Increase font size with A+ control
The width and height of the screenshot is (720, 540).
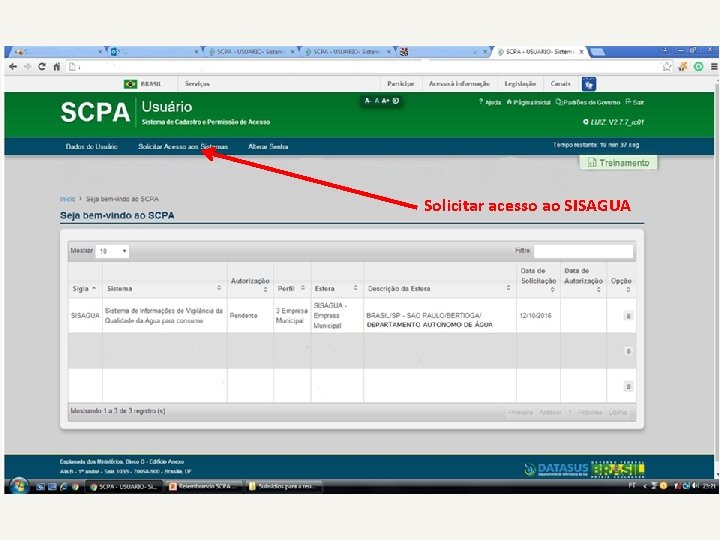click(385, 101)
